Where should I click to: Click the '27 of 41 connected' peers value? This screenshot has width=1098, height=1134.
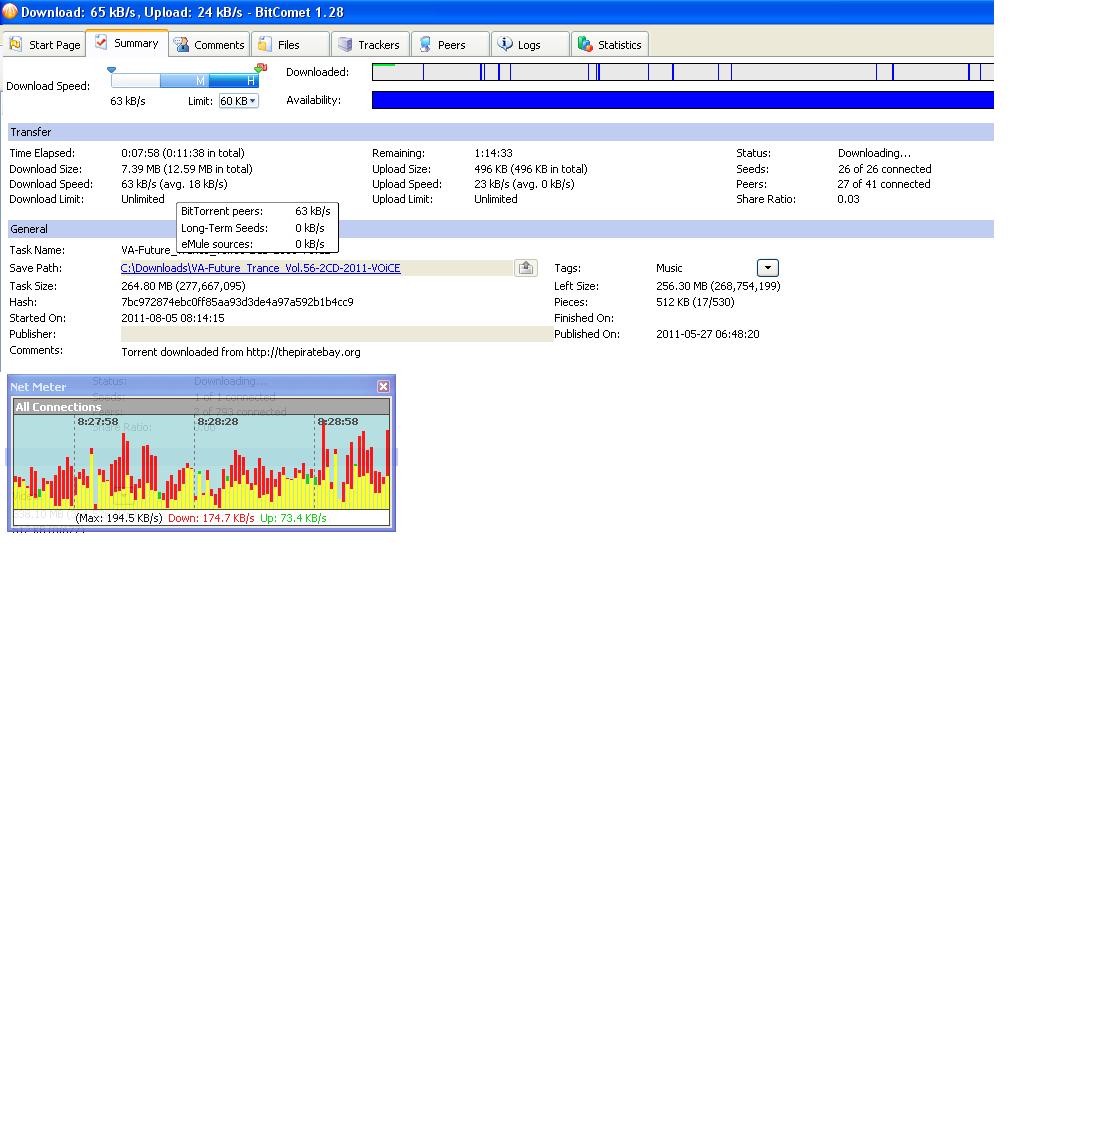point(884,184)
